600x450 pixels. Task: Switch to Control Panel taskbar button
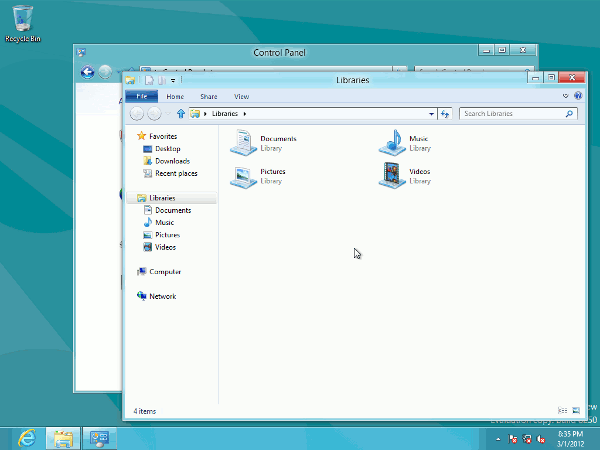[x=99, y=439]
